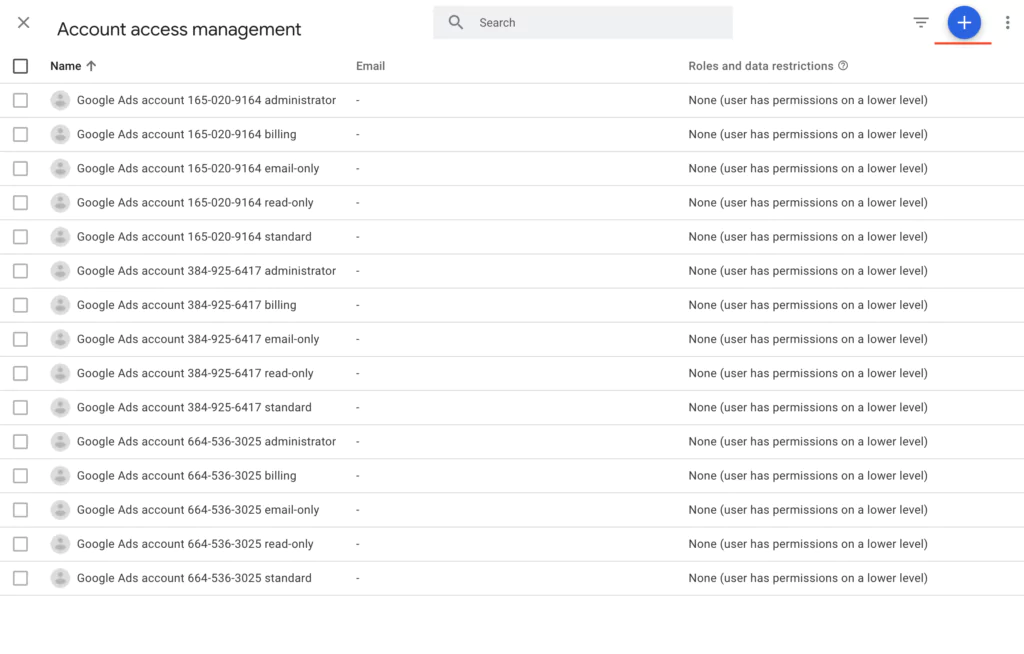This screenshot has width=1024, height=654.
Task: Open Google Ads account 664-536-3025 billing
Action: 186,476
